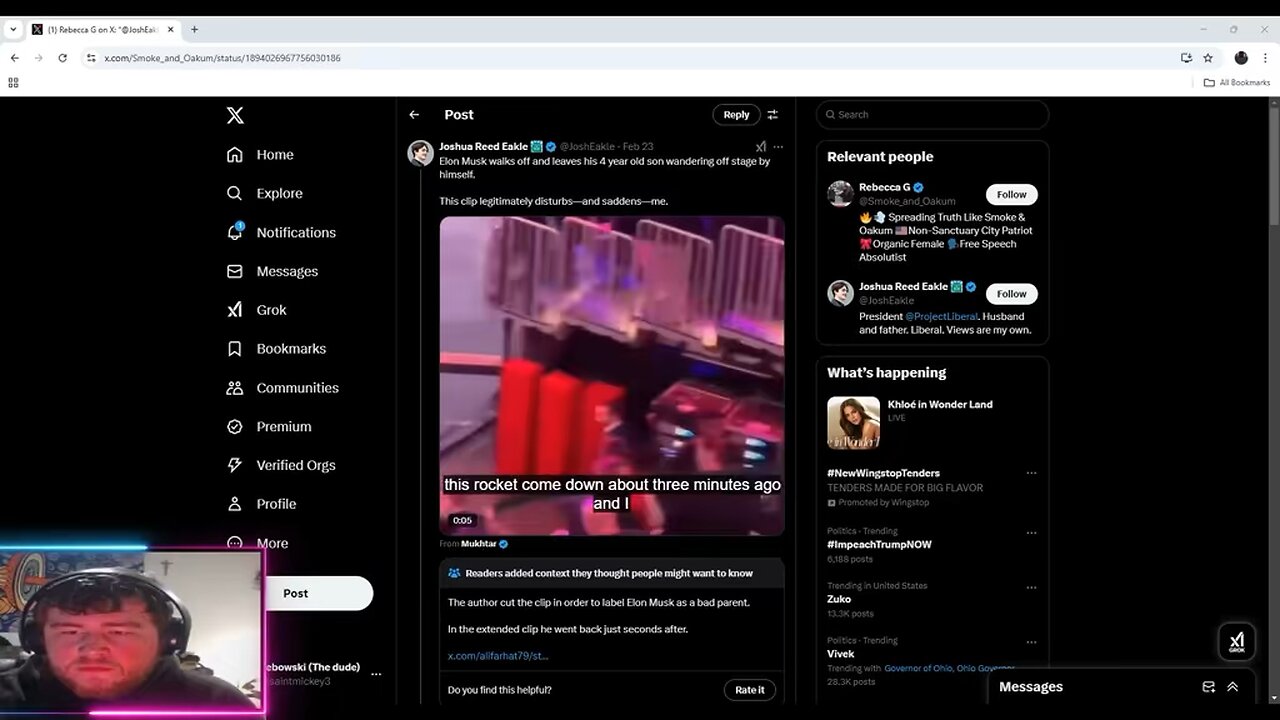Click the X logo icon
This screenshot has height=720, width=1280.
(x=235, y=115)
